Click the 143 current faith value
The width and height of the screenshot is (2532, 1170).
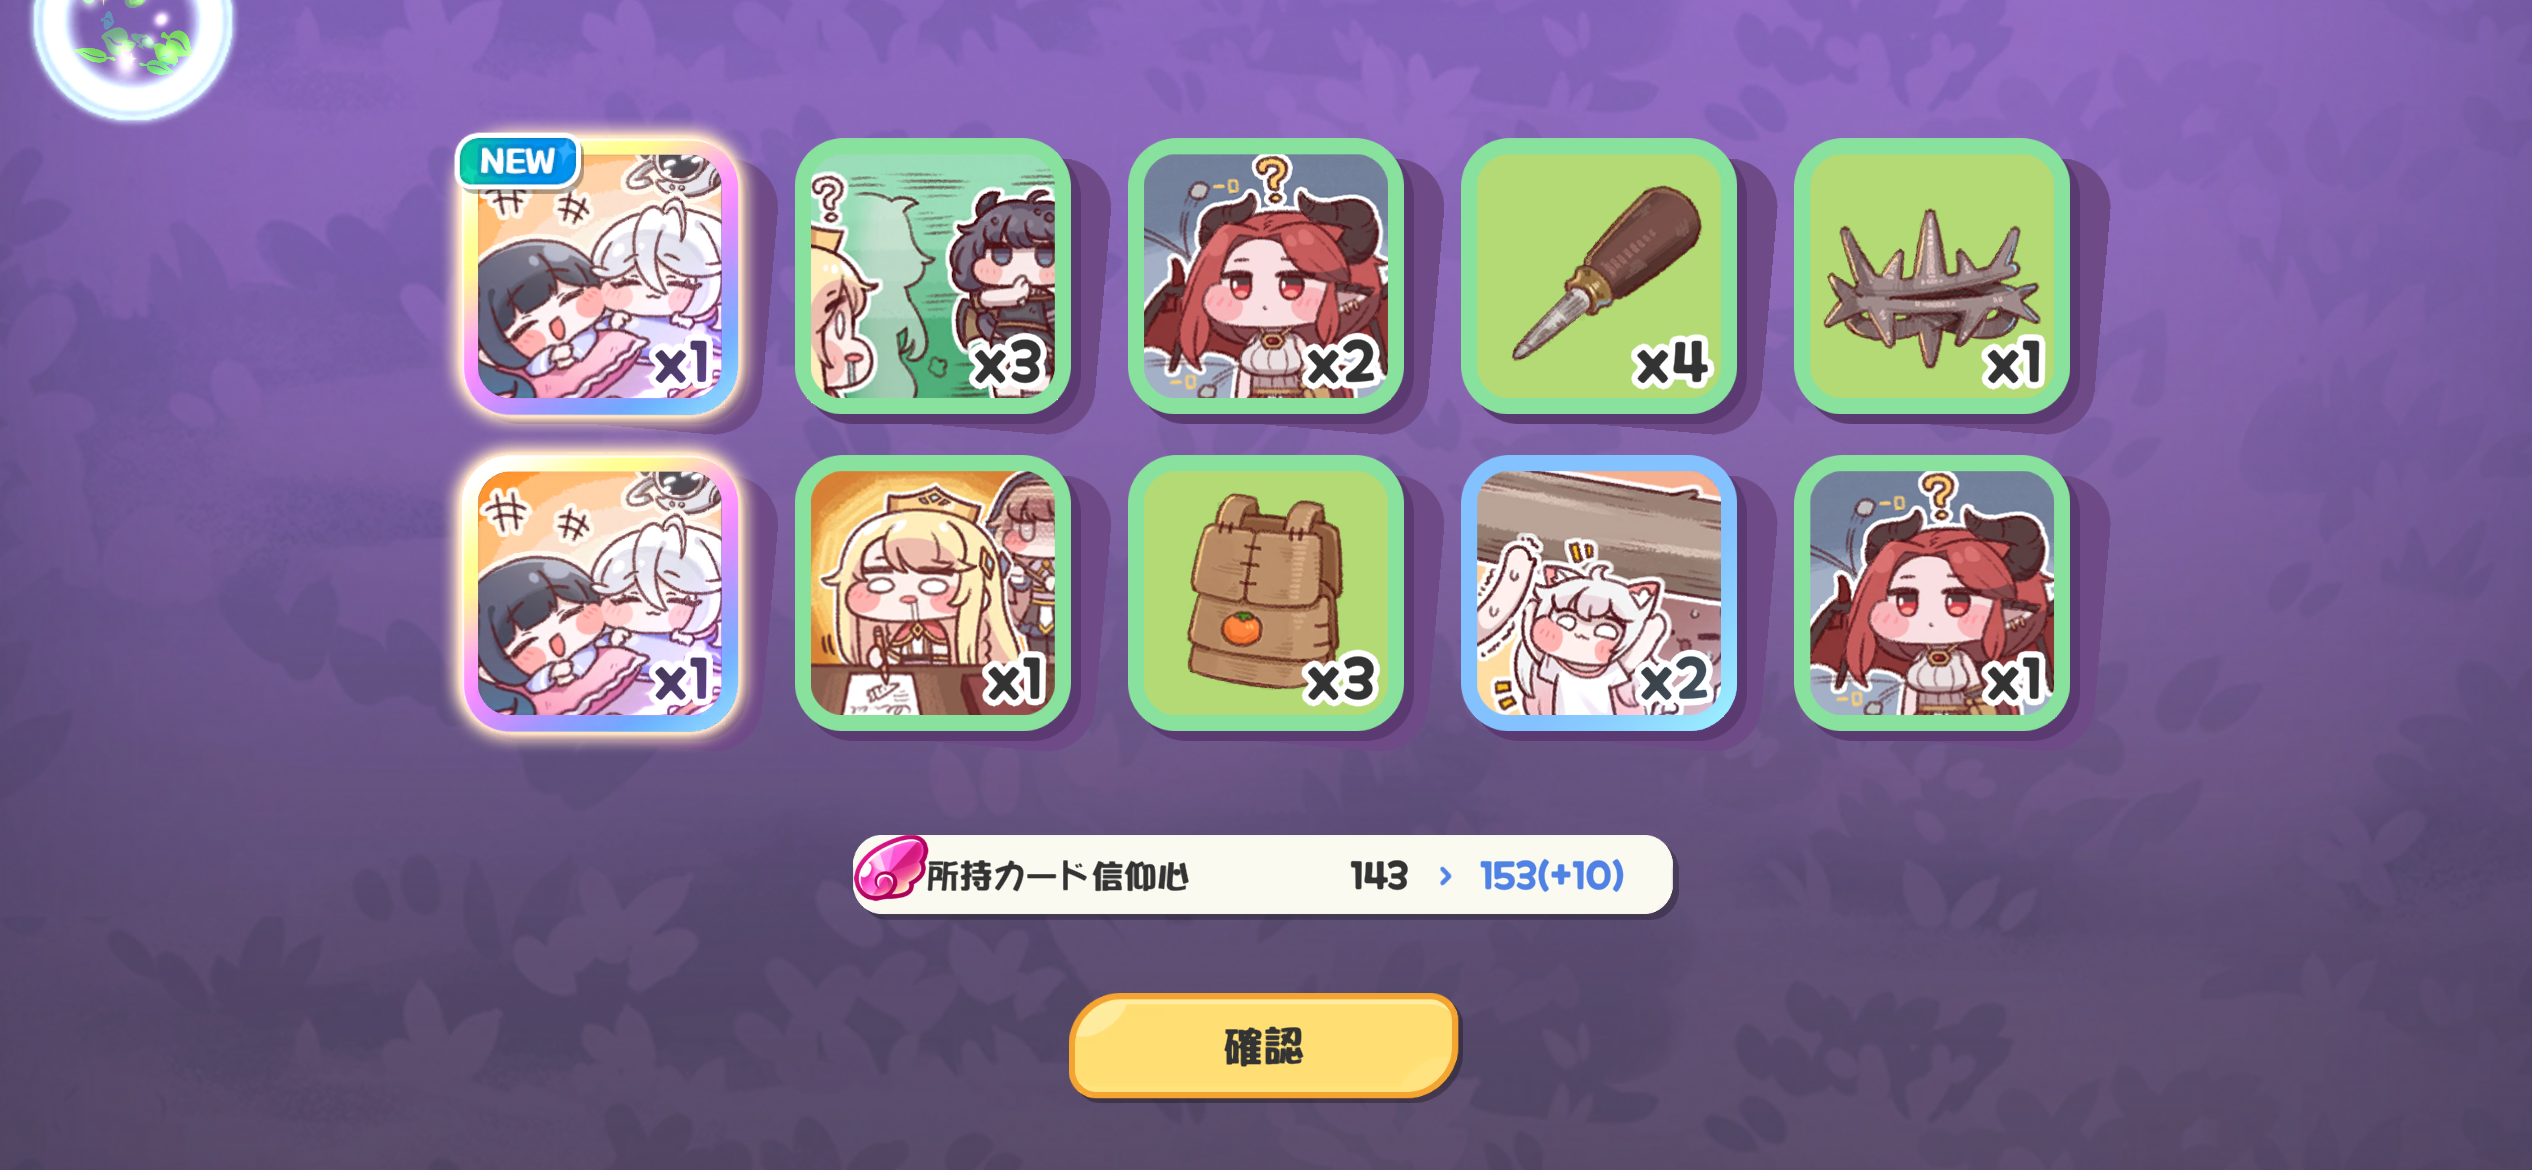pos(1379,876)
